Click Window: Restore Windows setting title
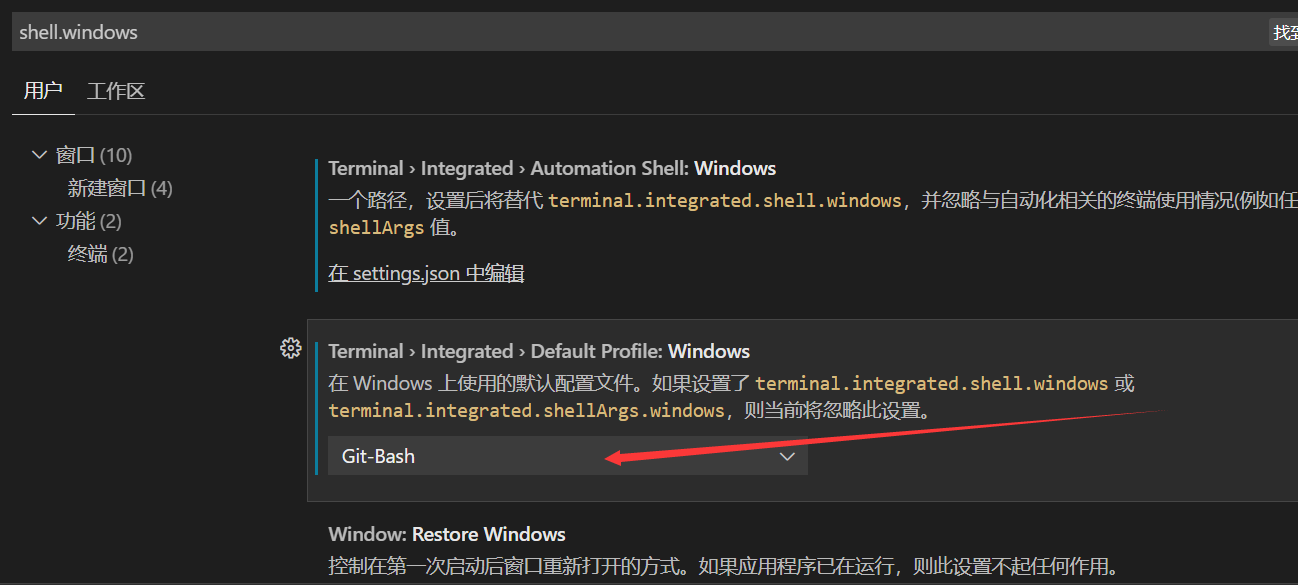The height and width of the screenshot is (585, 1298). [x=447, y=534]
